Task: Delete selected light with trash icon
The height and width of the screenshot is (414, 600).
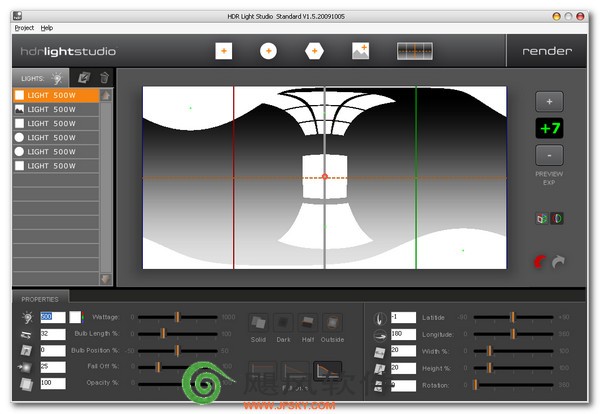Action: coord(104,78)
